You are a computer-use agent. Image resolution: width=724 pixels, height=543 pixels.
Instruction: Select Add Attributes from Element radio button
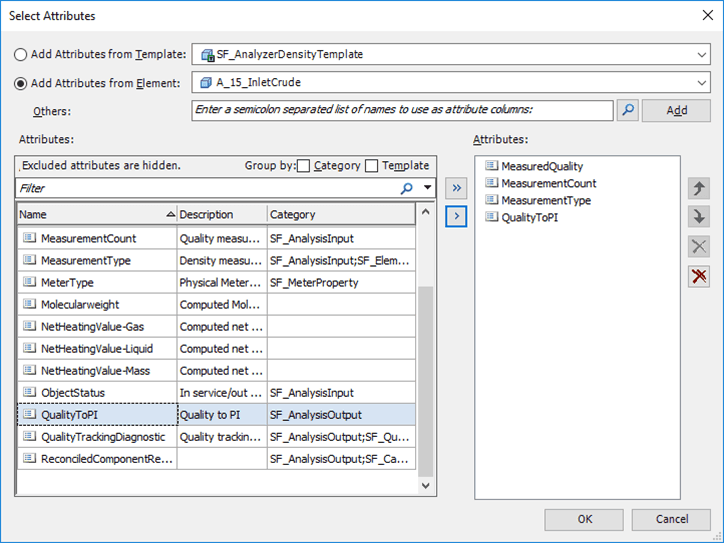pyautogui.click(x=20, y=84)
